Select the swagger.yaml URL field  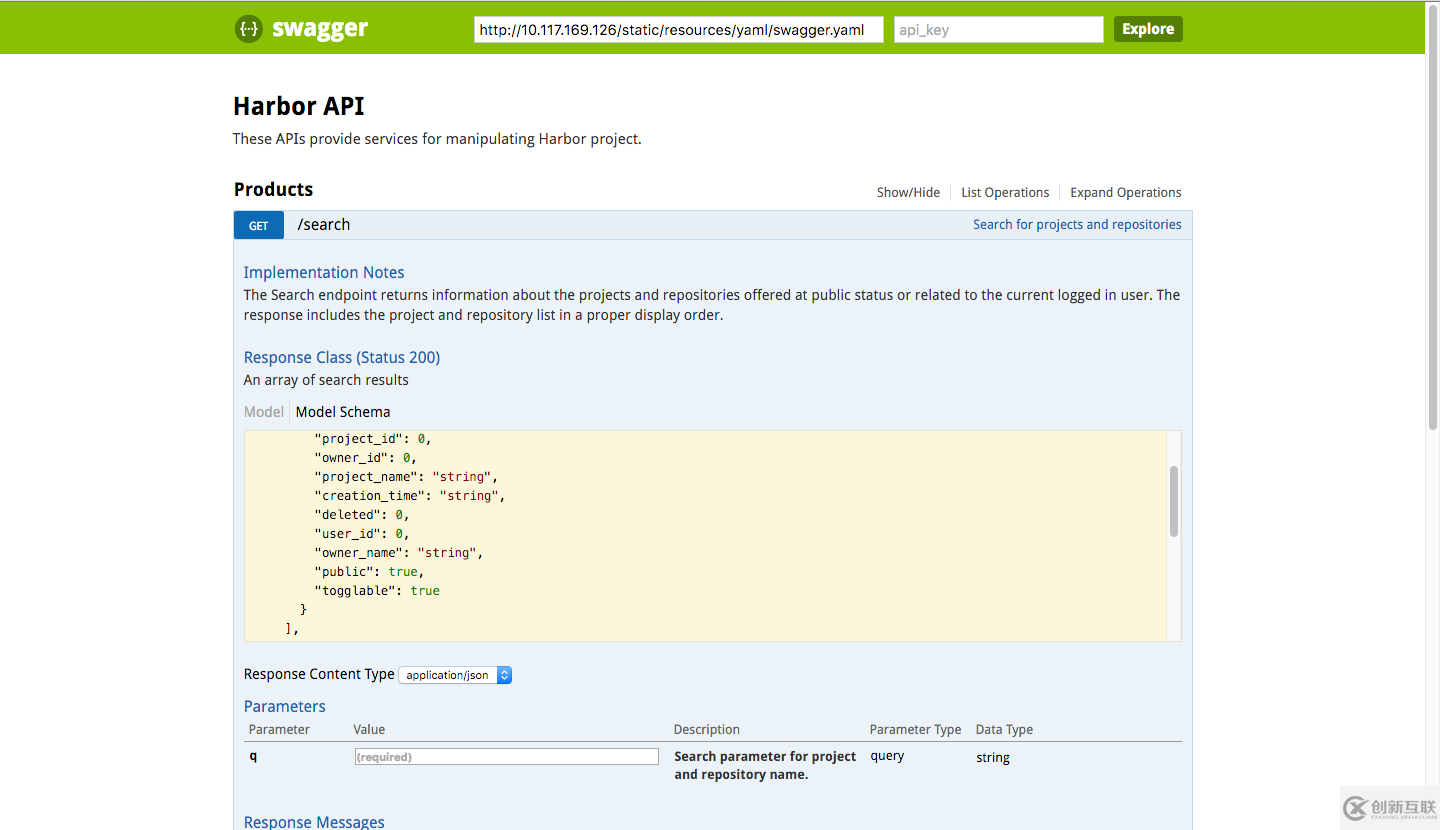pyautogui.click(x=678, y=29)
